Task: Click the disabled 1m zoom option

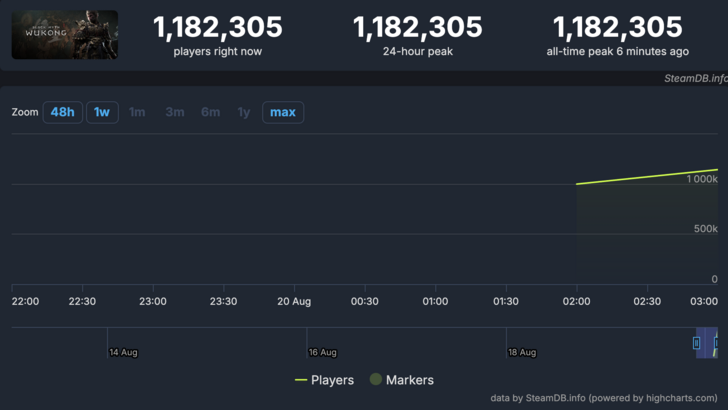Action: pos(137,112)
